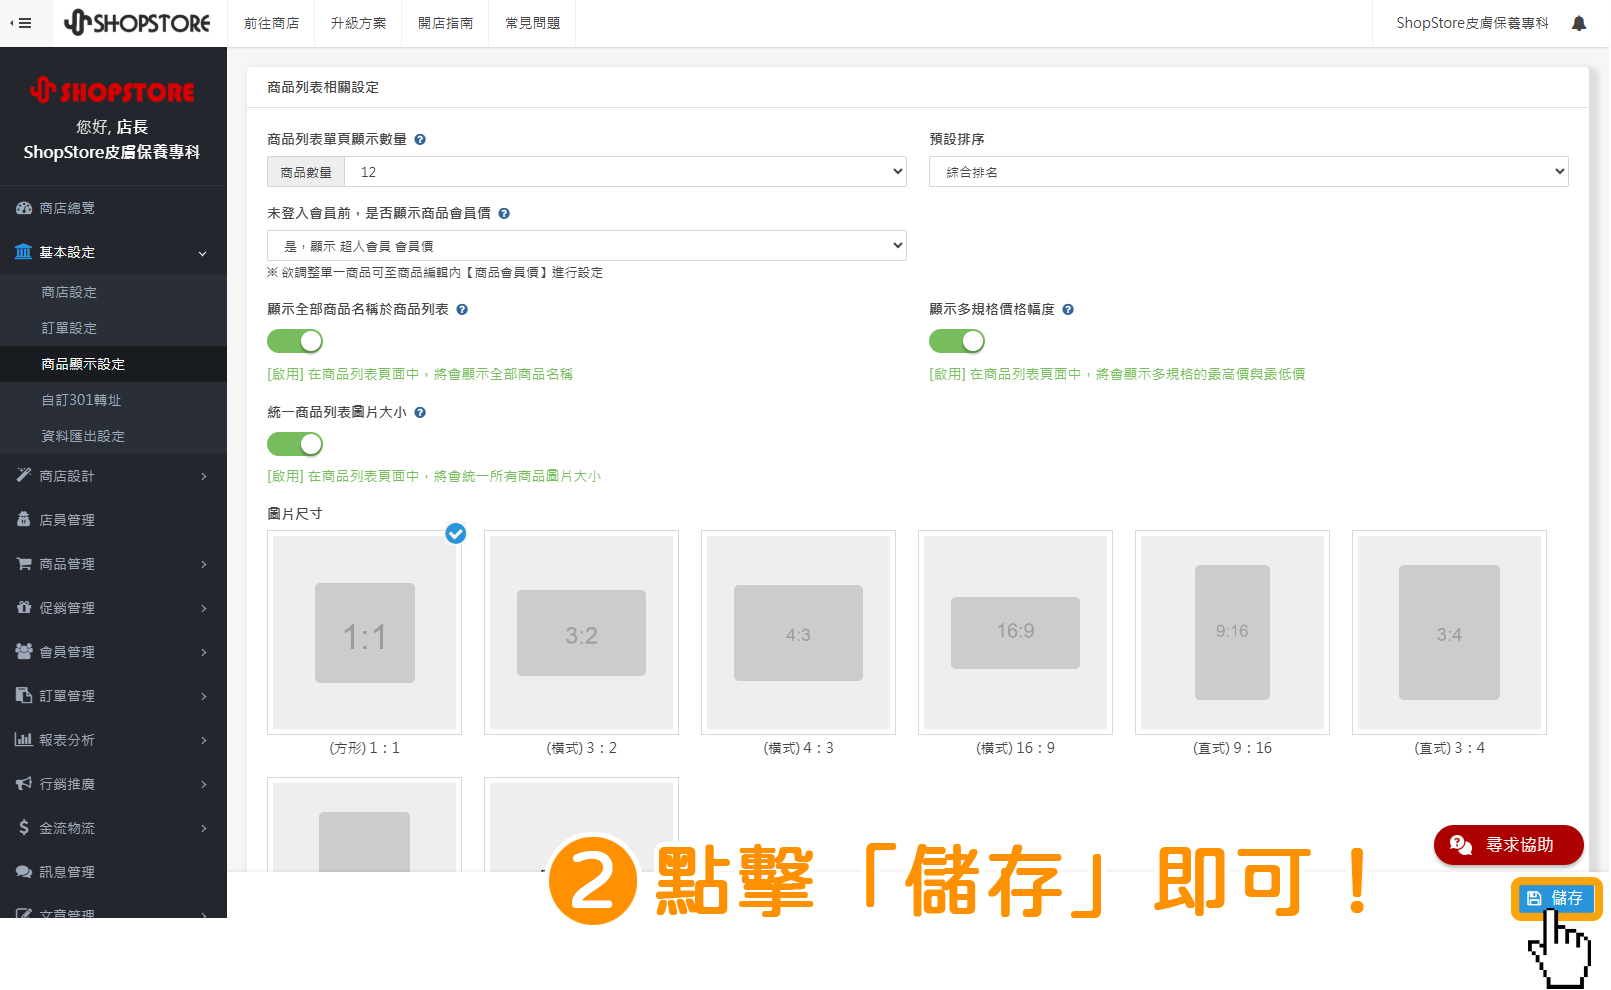Open the 升級方案 menu item
This screenshot has height=990, width=1611.
point(357,23)
